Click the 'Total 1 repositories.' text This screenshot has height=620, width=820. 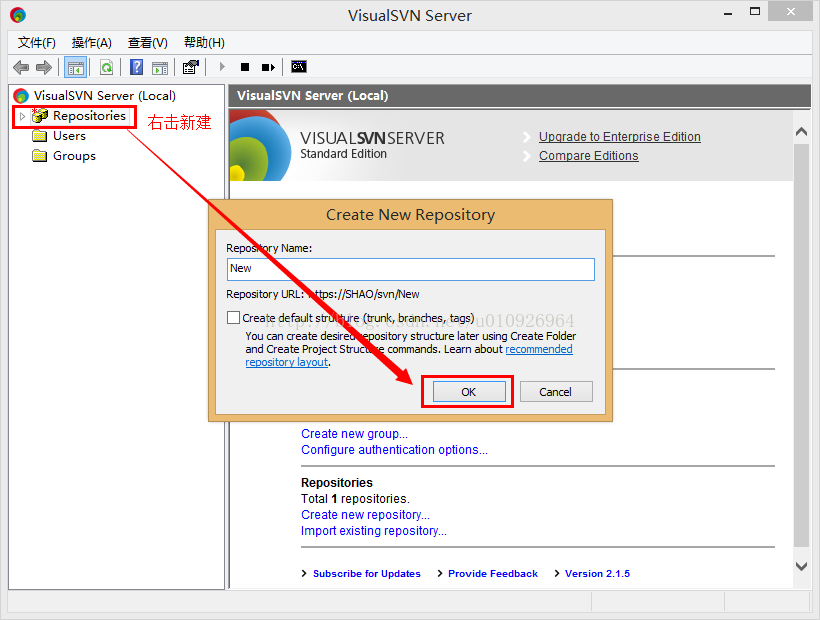click(355, 499)
